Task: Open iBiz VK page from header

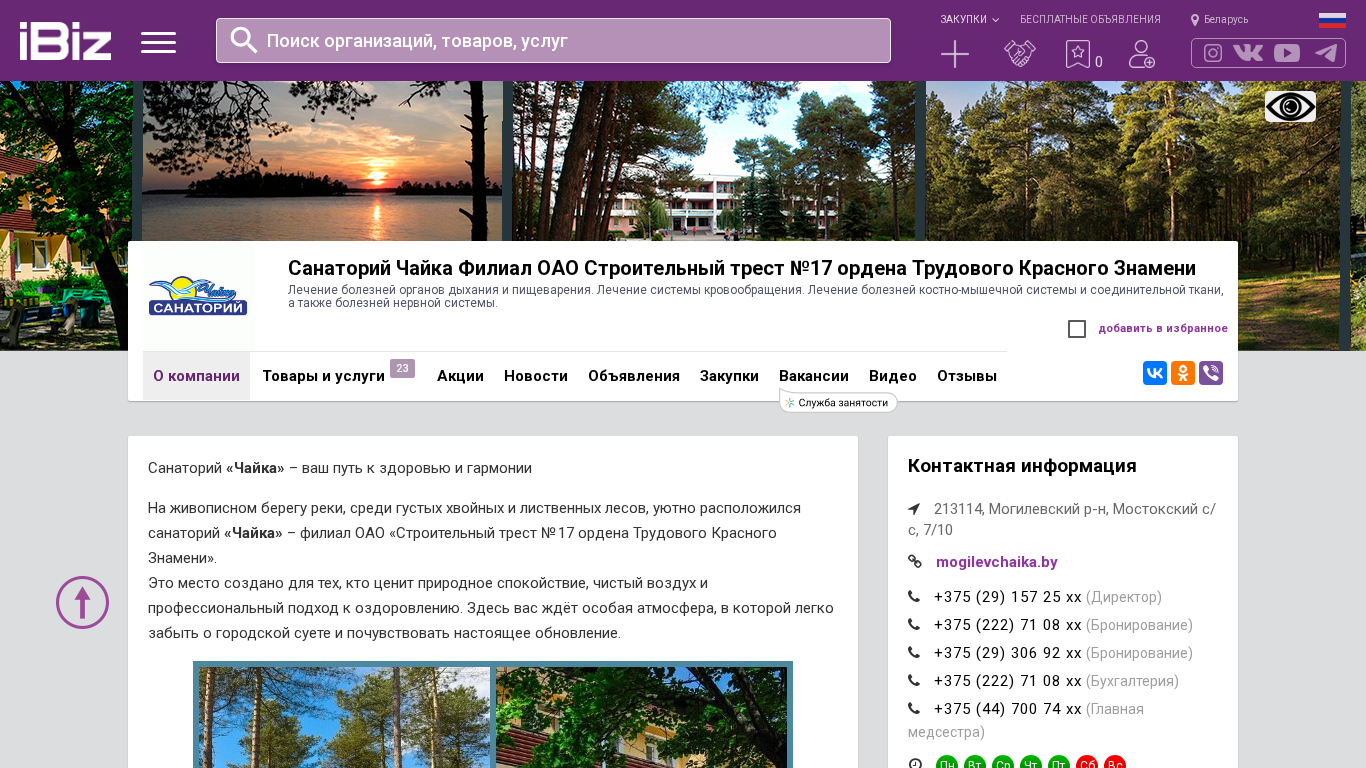Action: point(1248,53)
